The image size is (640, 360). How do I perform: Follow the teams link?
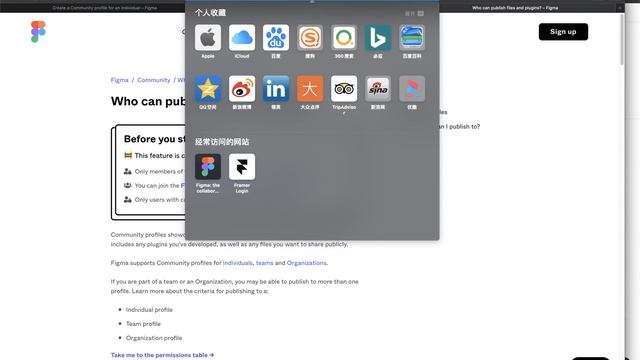pos(264,263)
